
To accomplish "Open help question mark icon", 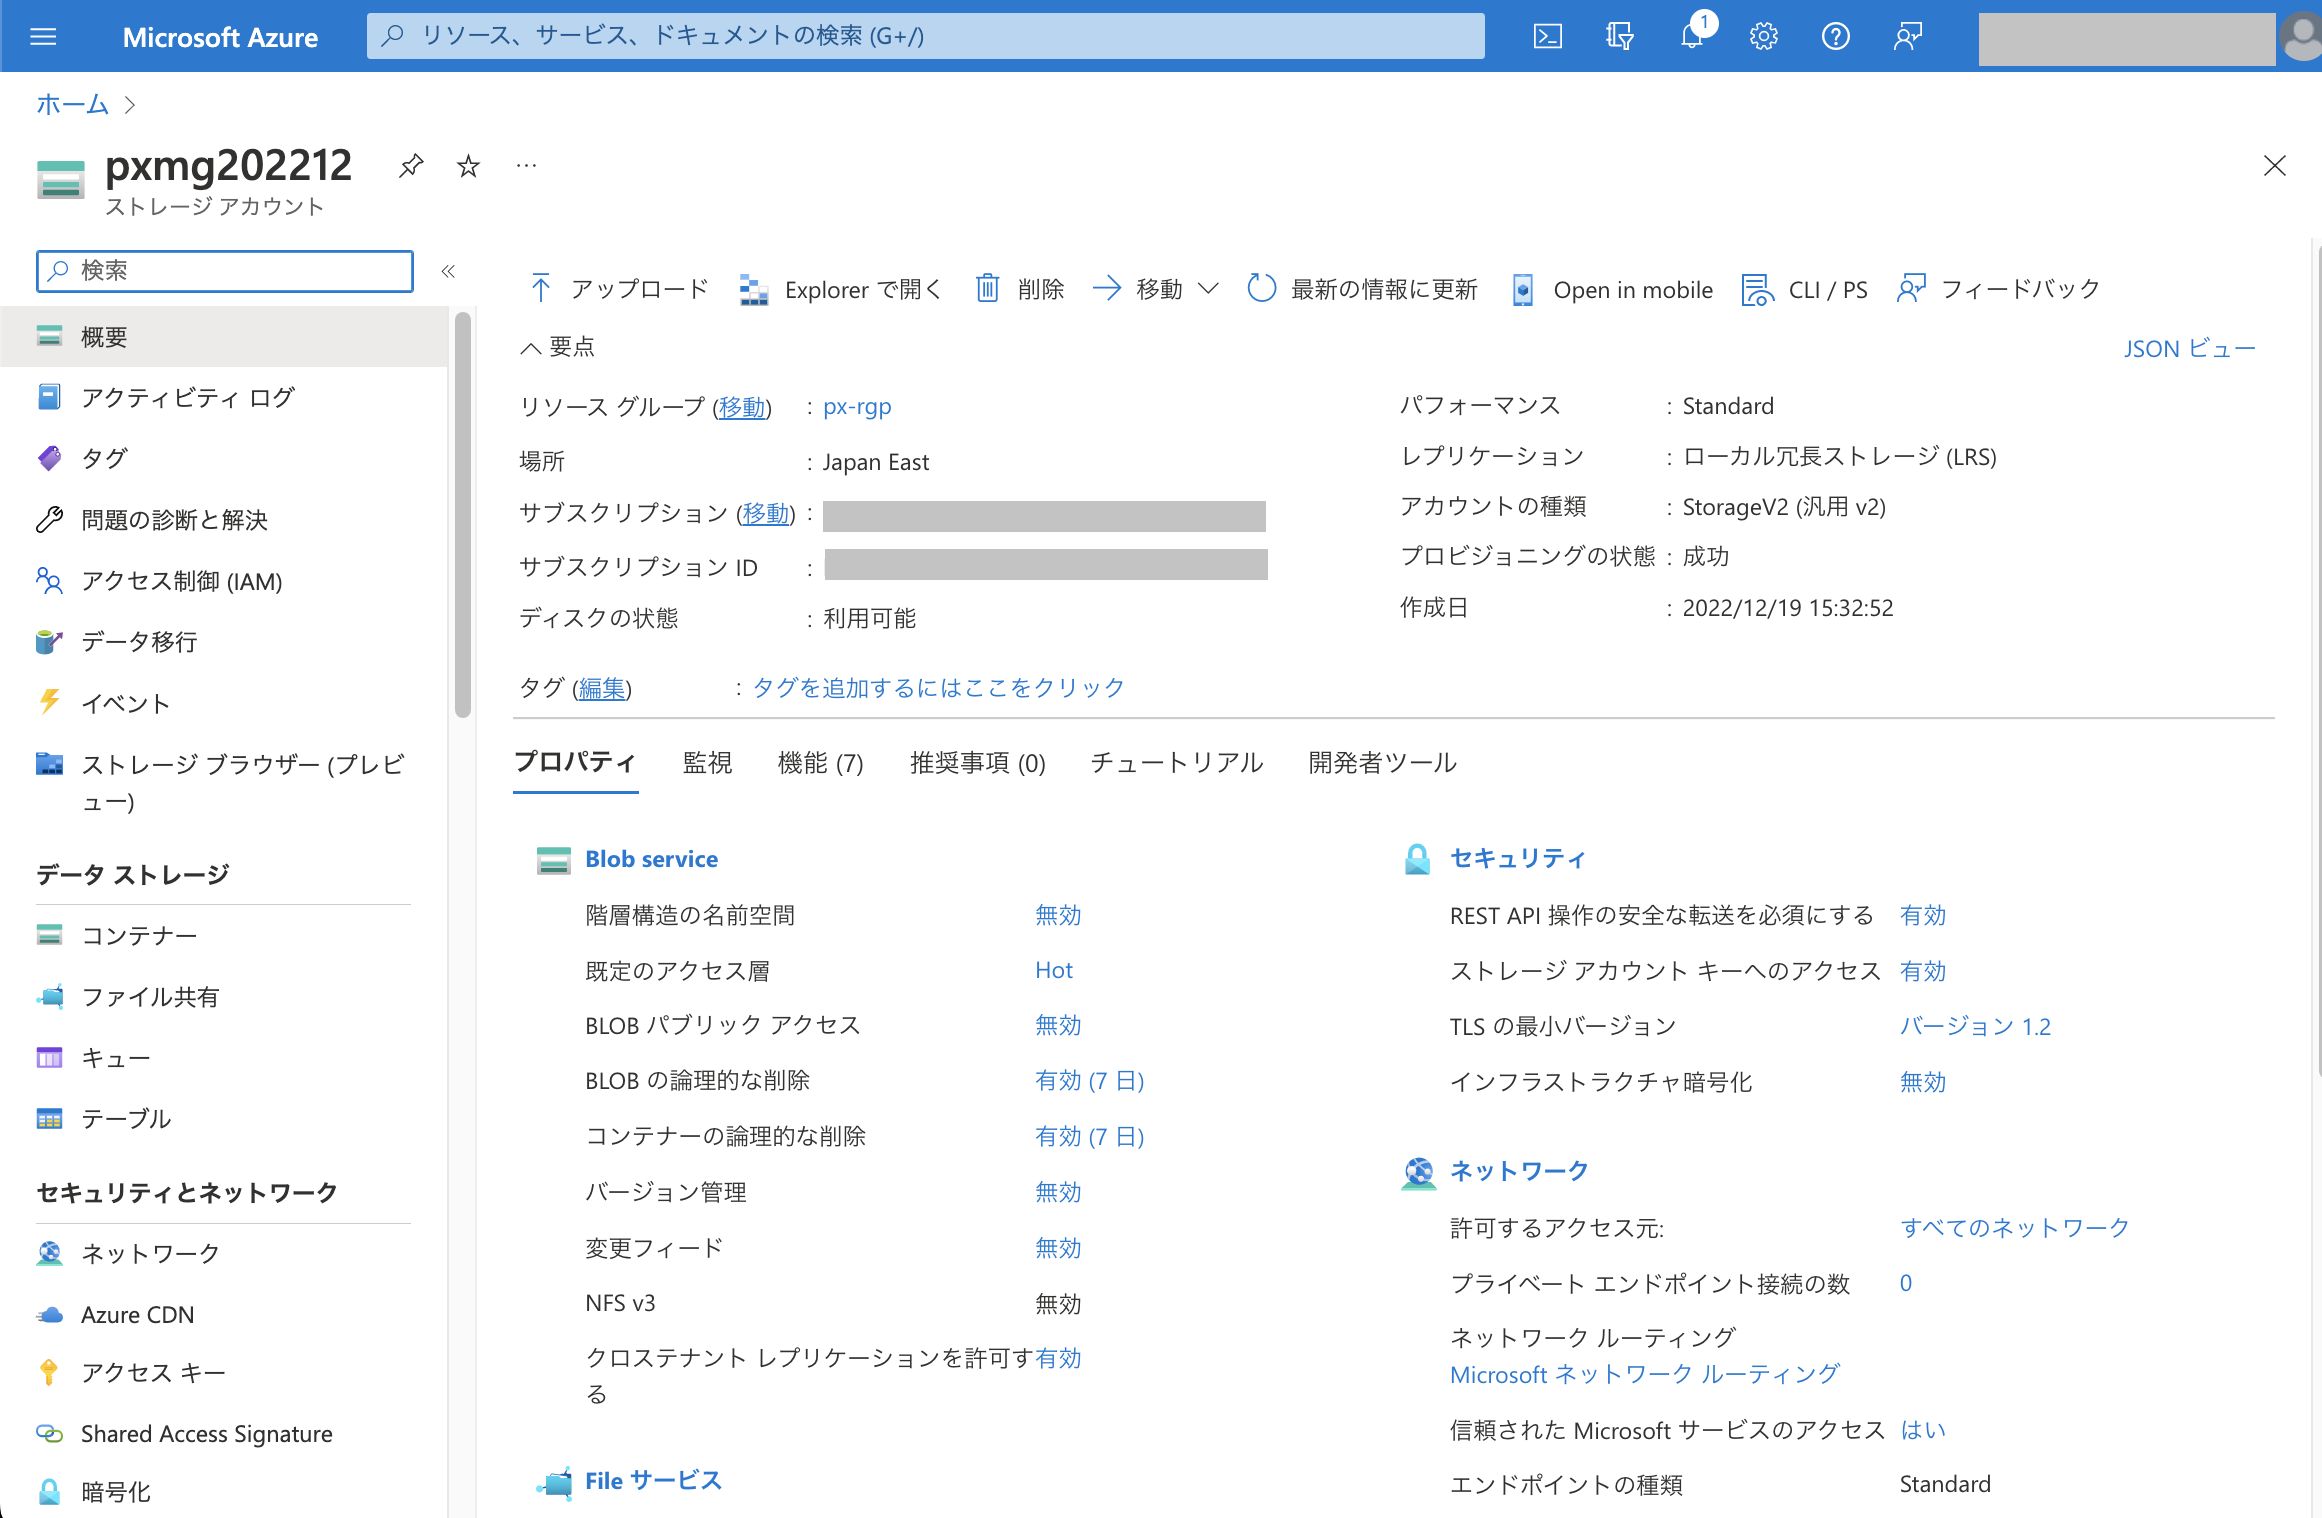I will 1835,37.
